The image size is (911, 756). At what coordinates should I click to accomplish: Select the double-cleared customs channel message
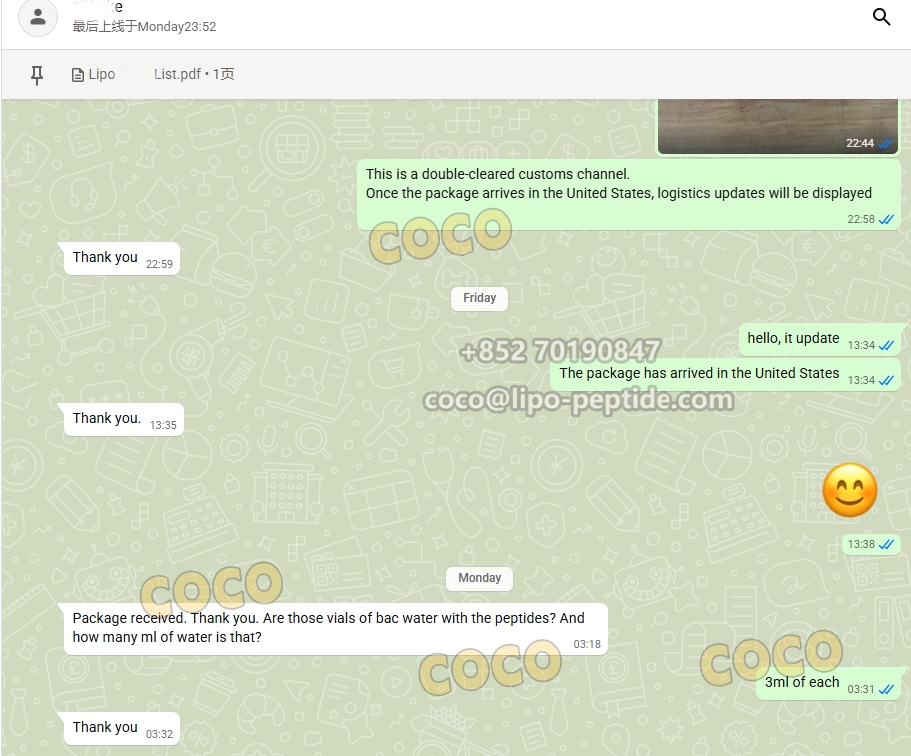tap(629, 195)
